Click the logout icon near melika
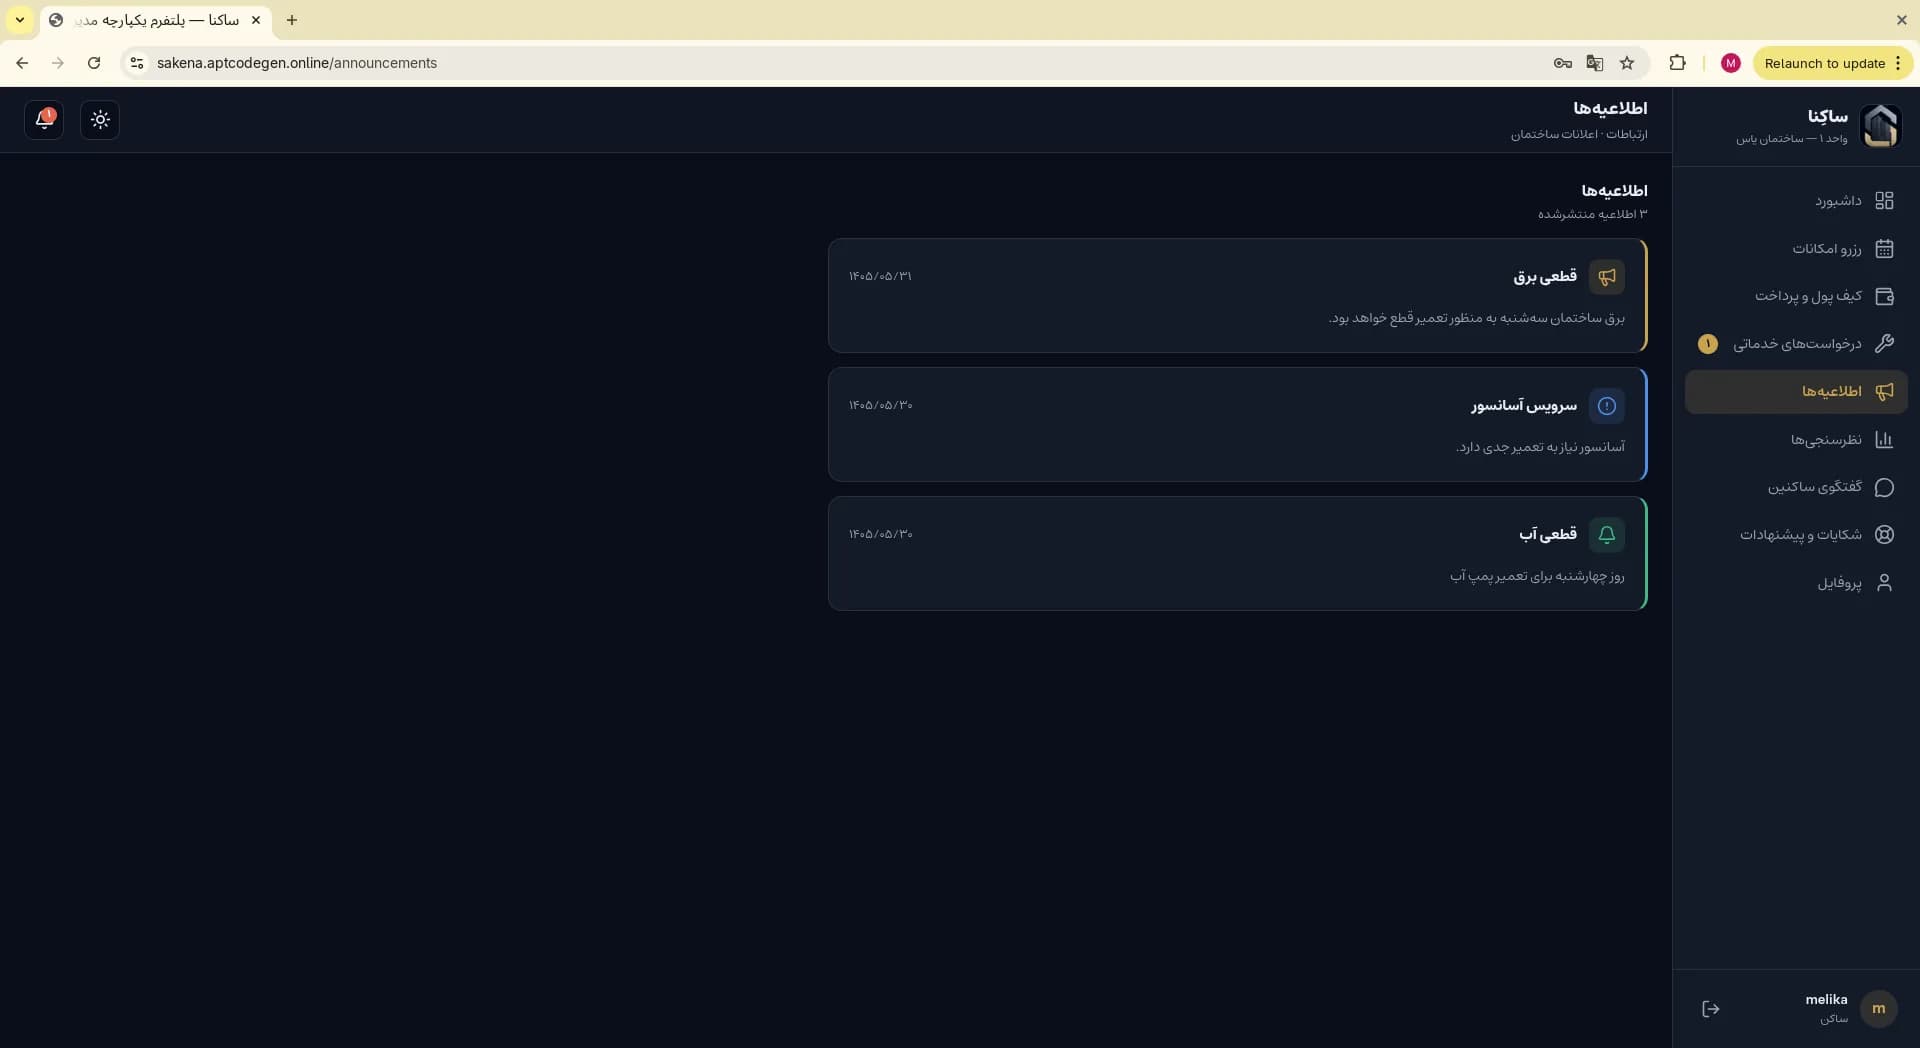 tap(1711, 1009)
